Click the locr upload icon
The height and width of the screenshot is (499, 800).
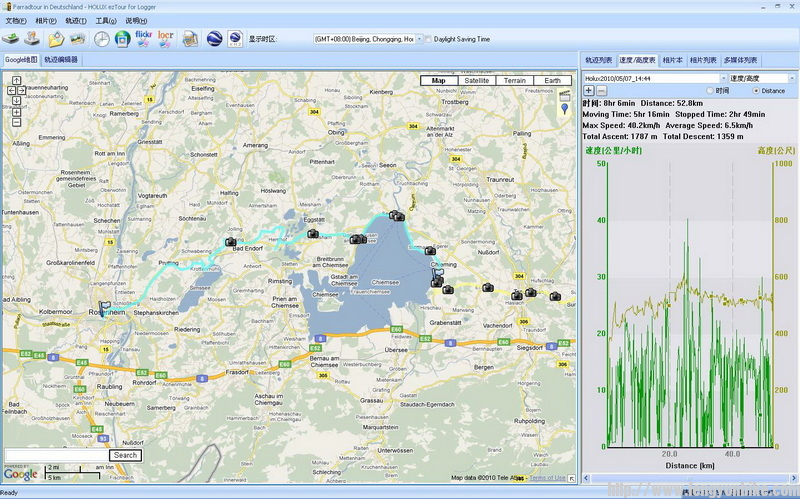coord(166,39)
